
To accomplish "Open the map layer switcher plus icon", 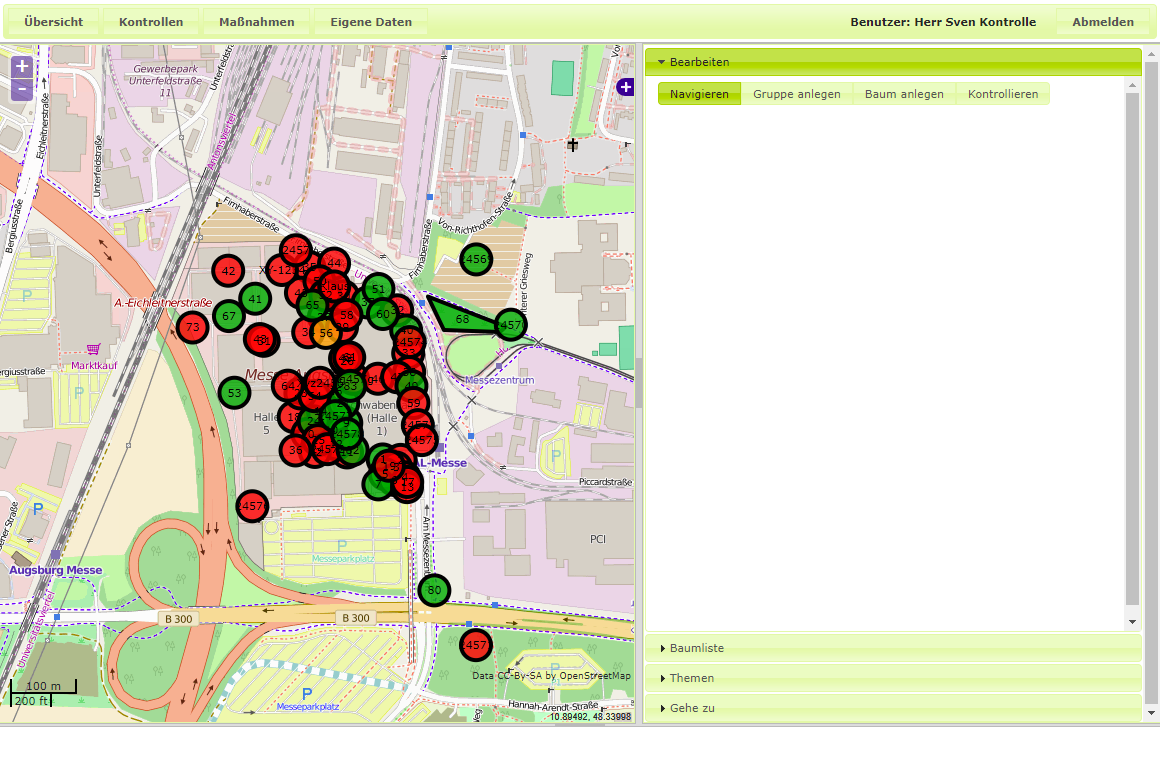I will [x=626, y=87].
